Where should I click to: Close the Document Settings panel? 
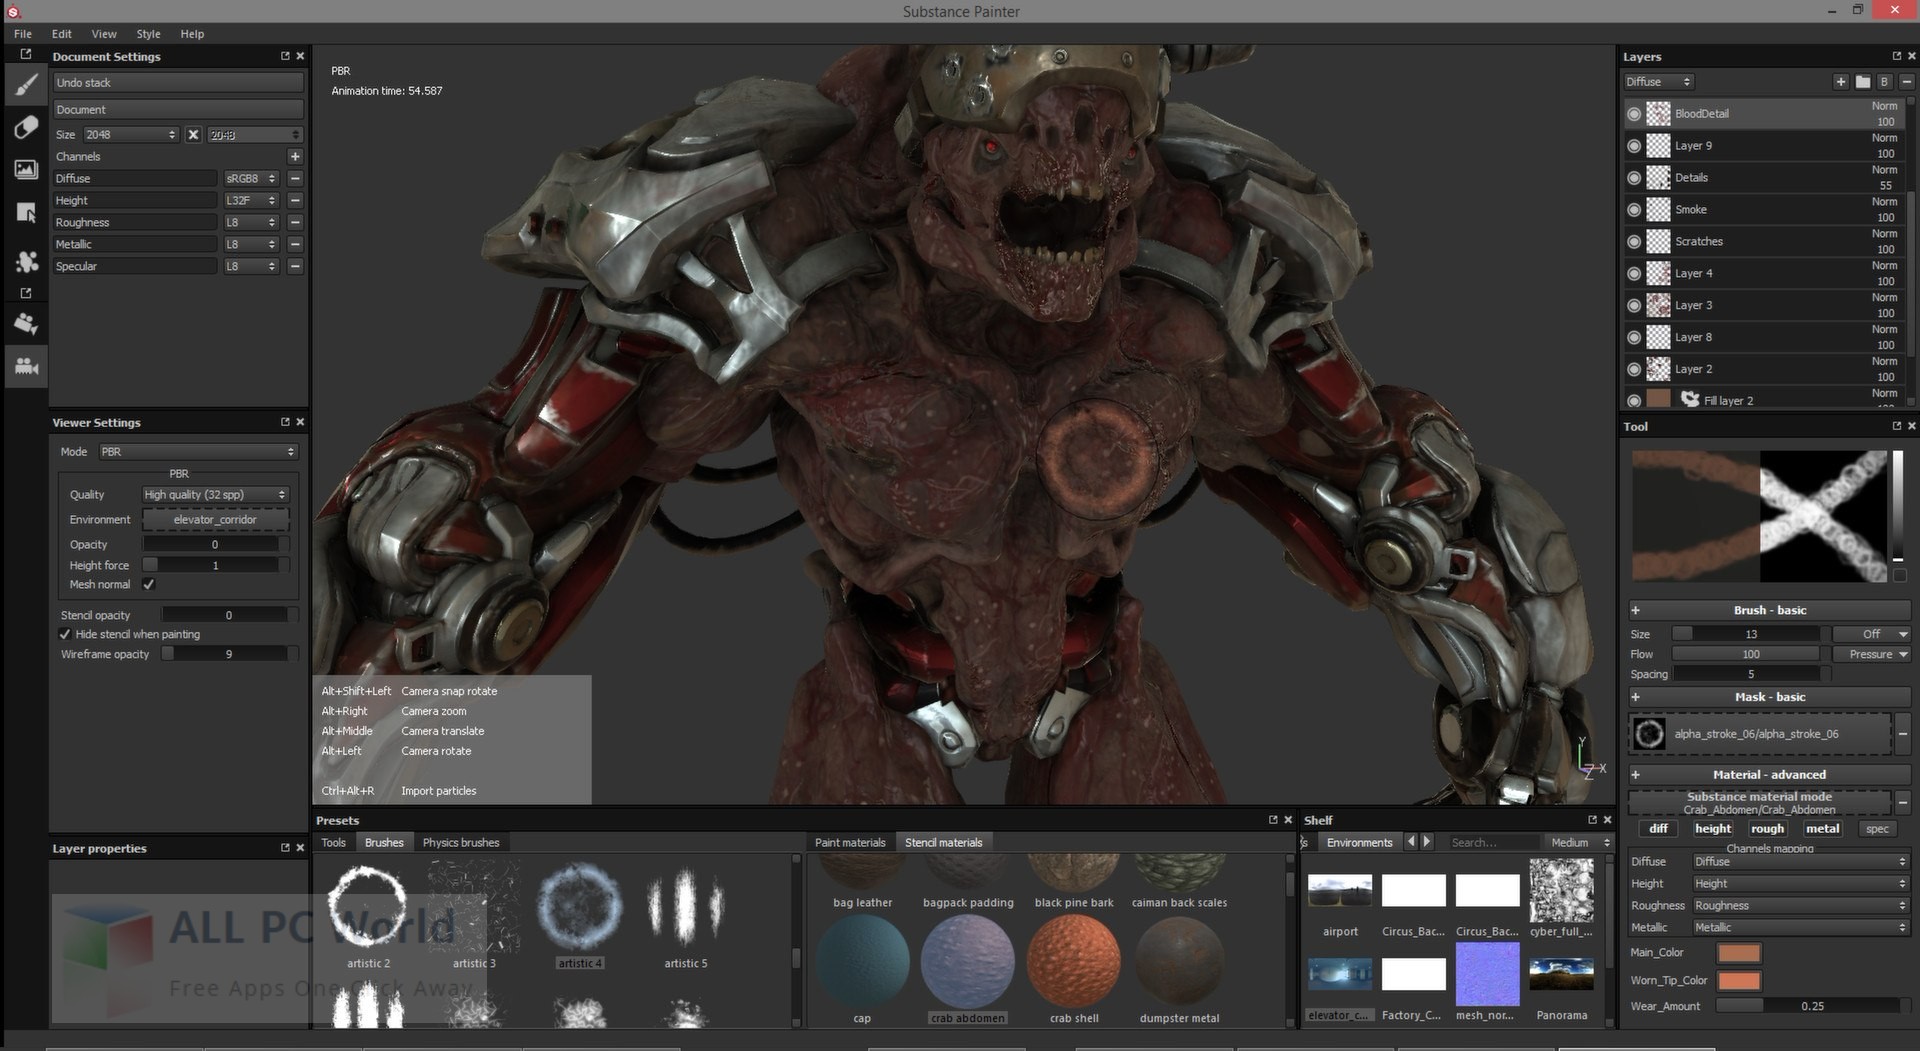300,57
